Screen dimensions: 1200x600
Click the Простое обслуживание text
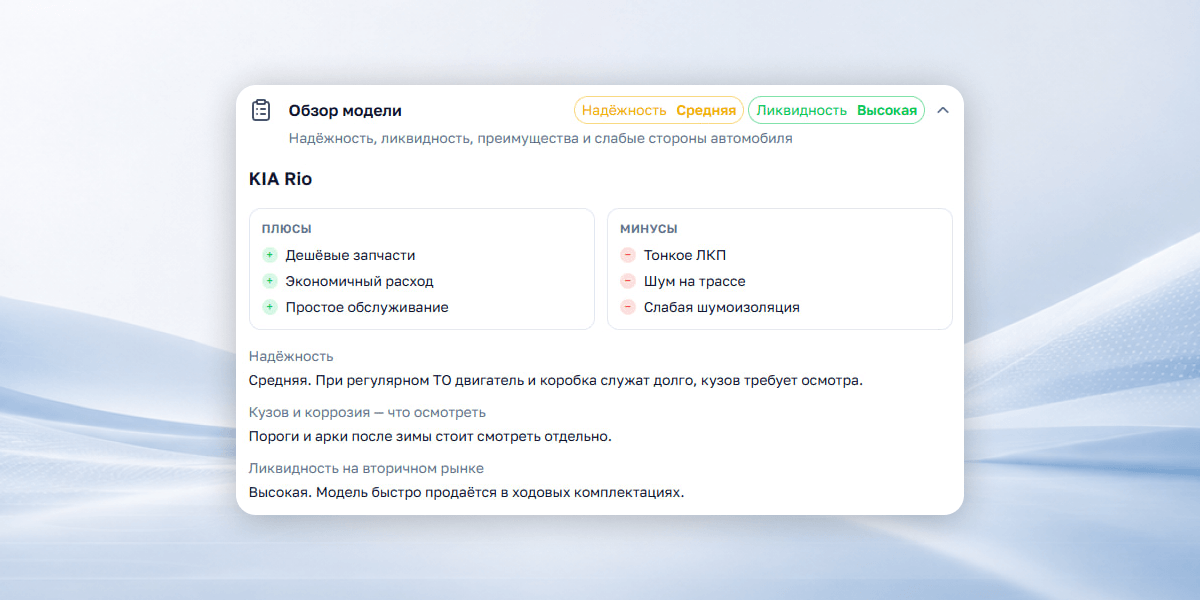point(367,307)
